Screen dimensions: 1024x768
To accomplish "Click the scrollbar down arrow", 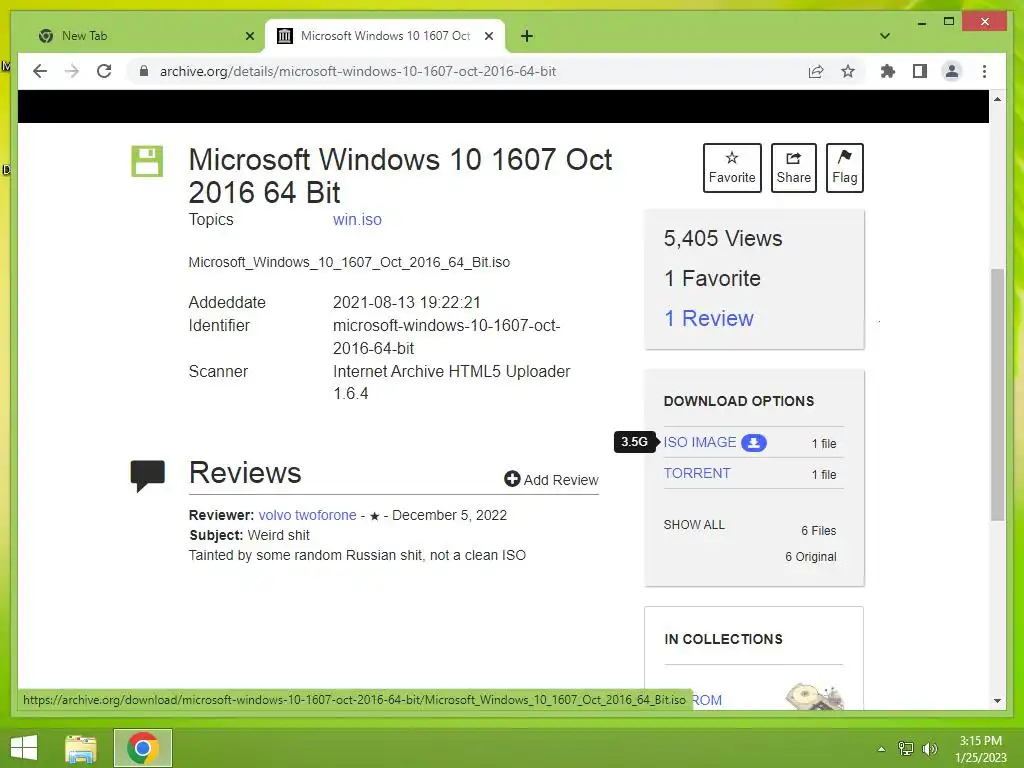I will pos(997,701).
